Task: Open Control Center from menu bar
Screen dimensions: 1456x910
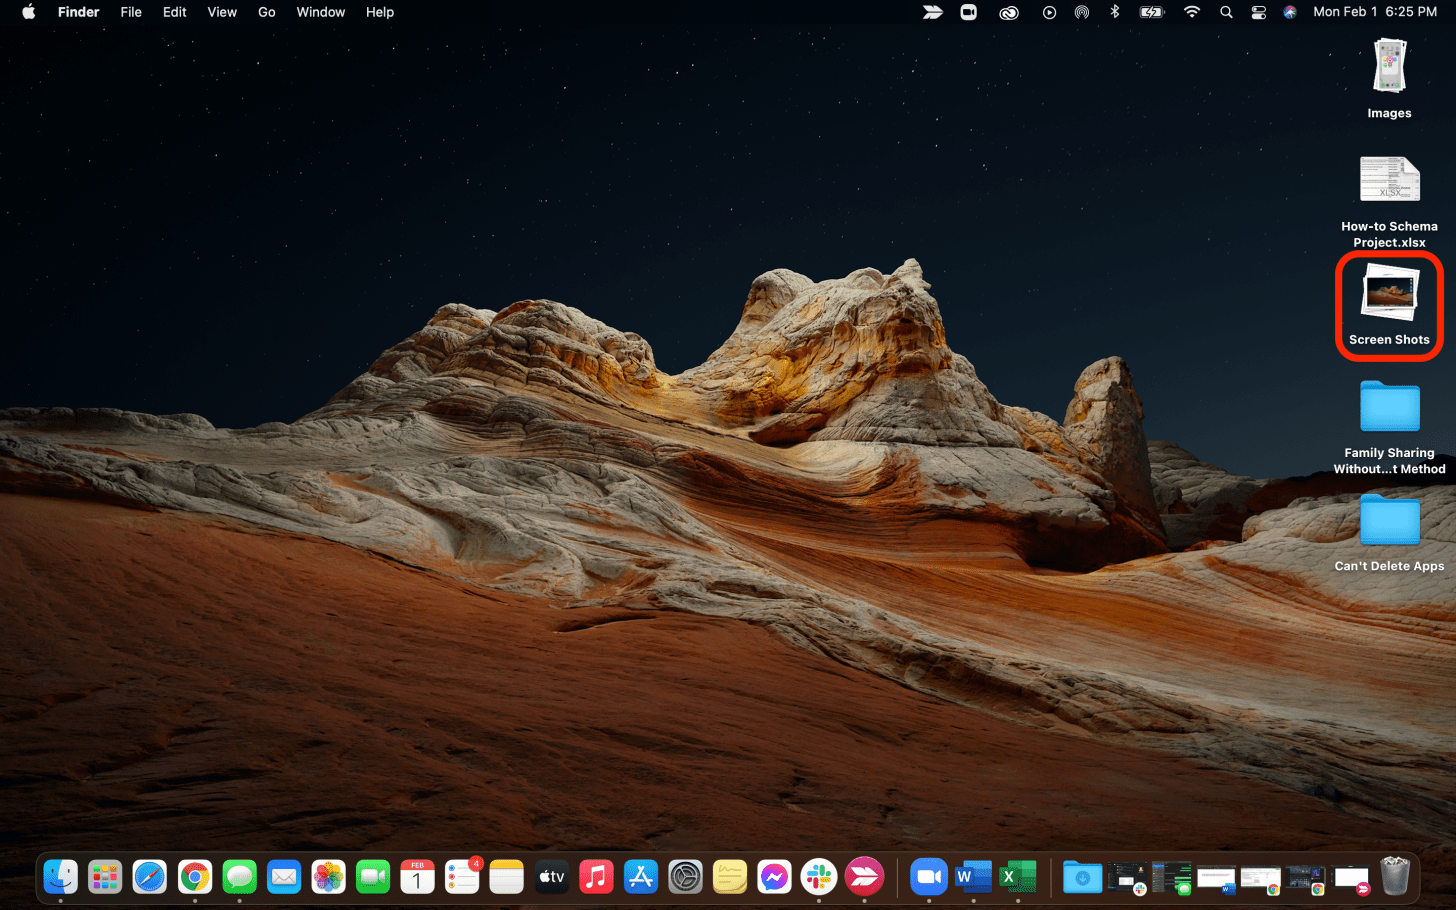Action: [x=1259, y=12]
